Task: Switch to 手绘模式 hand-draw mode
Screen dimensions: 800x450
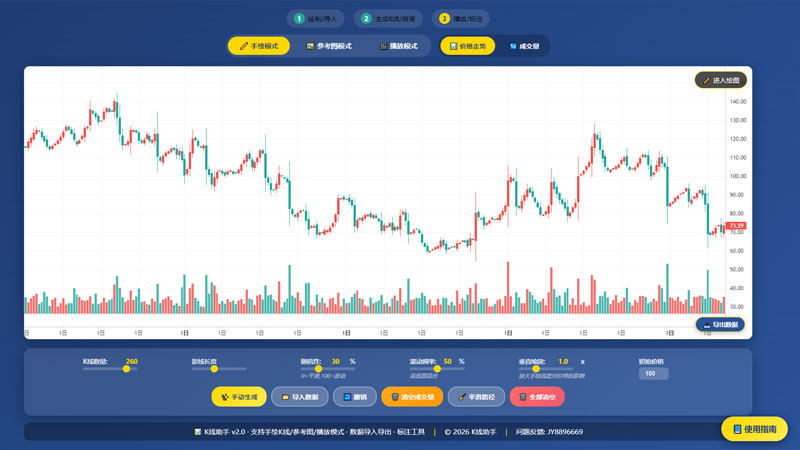Action: (259, 46)
